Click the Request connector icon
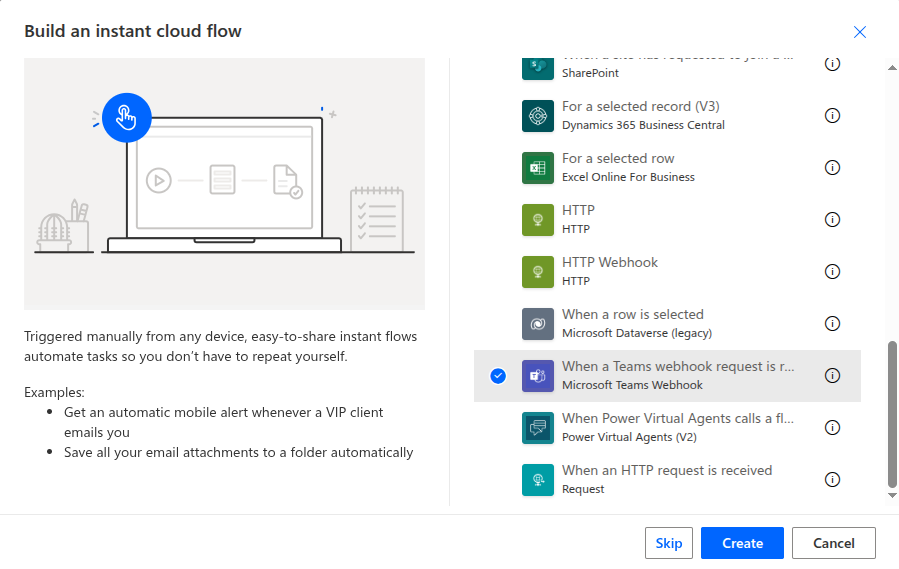899x569 pixels. tap(538, 480)
